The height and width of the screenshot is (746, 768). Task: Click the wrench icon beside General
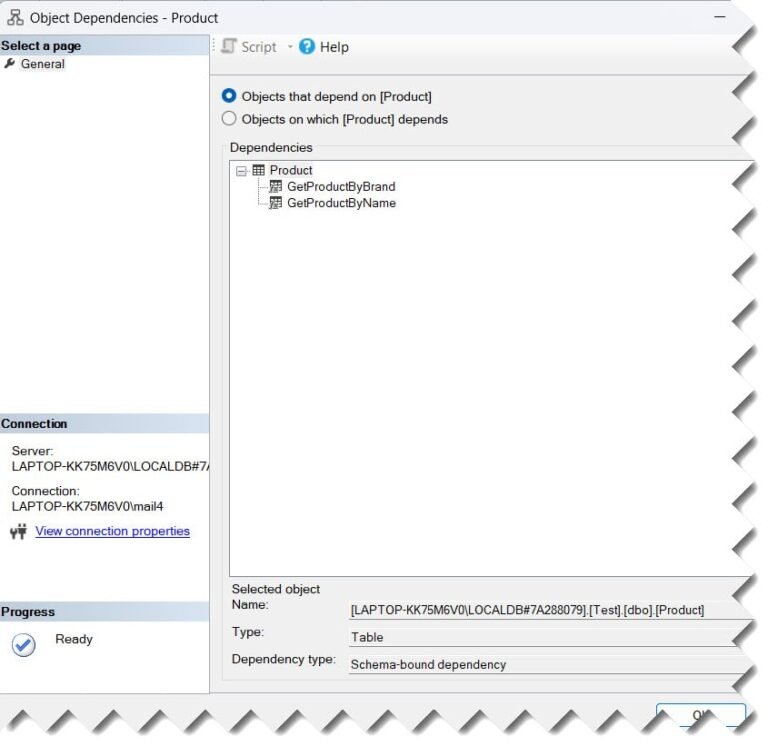10,64
